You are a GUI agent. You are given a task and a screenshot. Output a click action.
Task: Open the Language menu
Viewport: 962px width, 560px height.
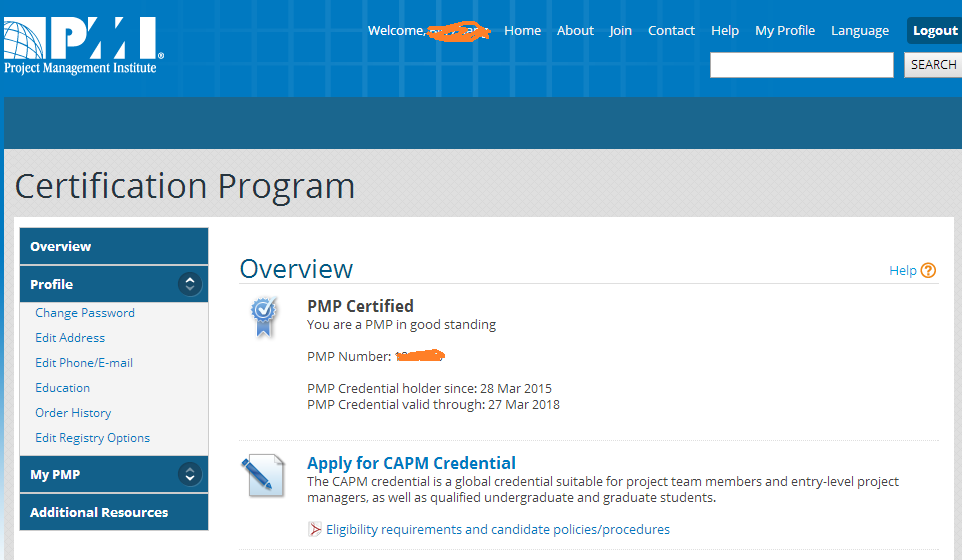point(860,31)
